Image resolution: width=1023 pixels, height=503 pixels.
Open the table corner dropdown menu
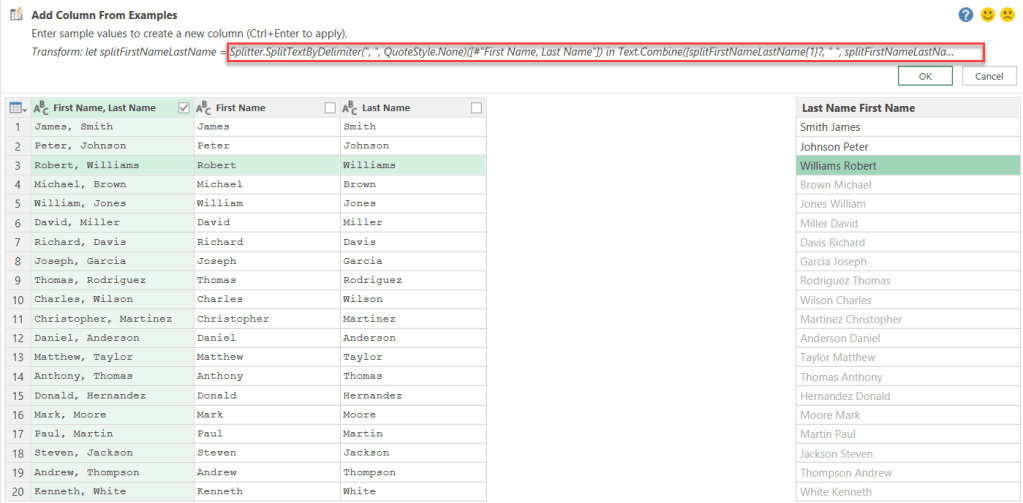tap(17, 108)
